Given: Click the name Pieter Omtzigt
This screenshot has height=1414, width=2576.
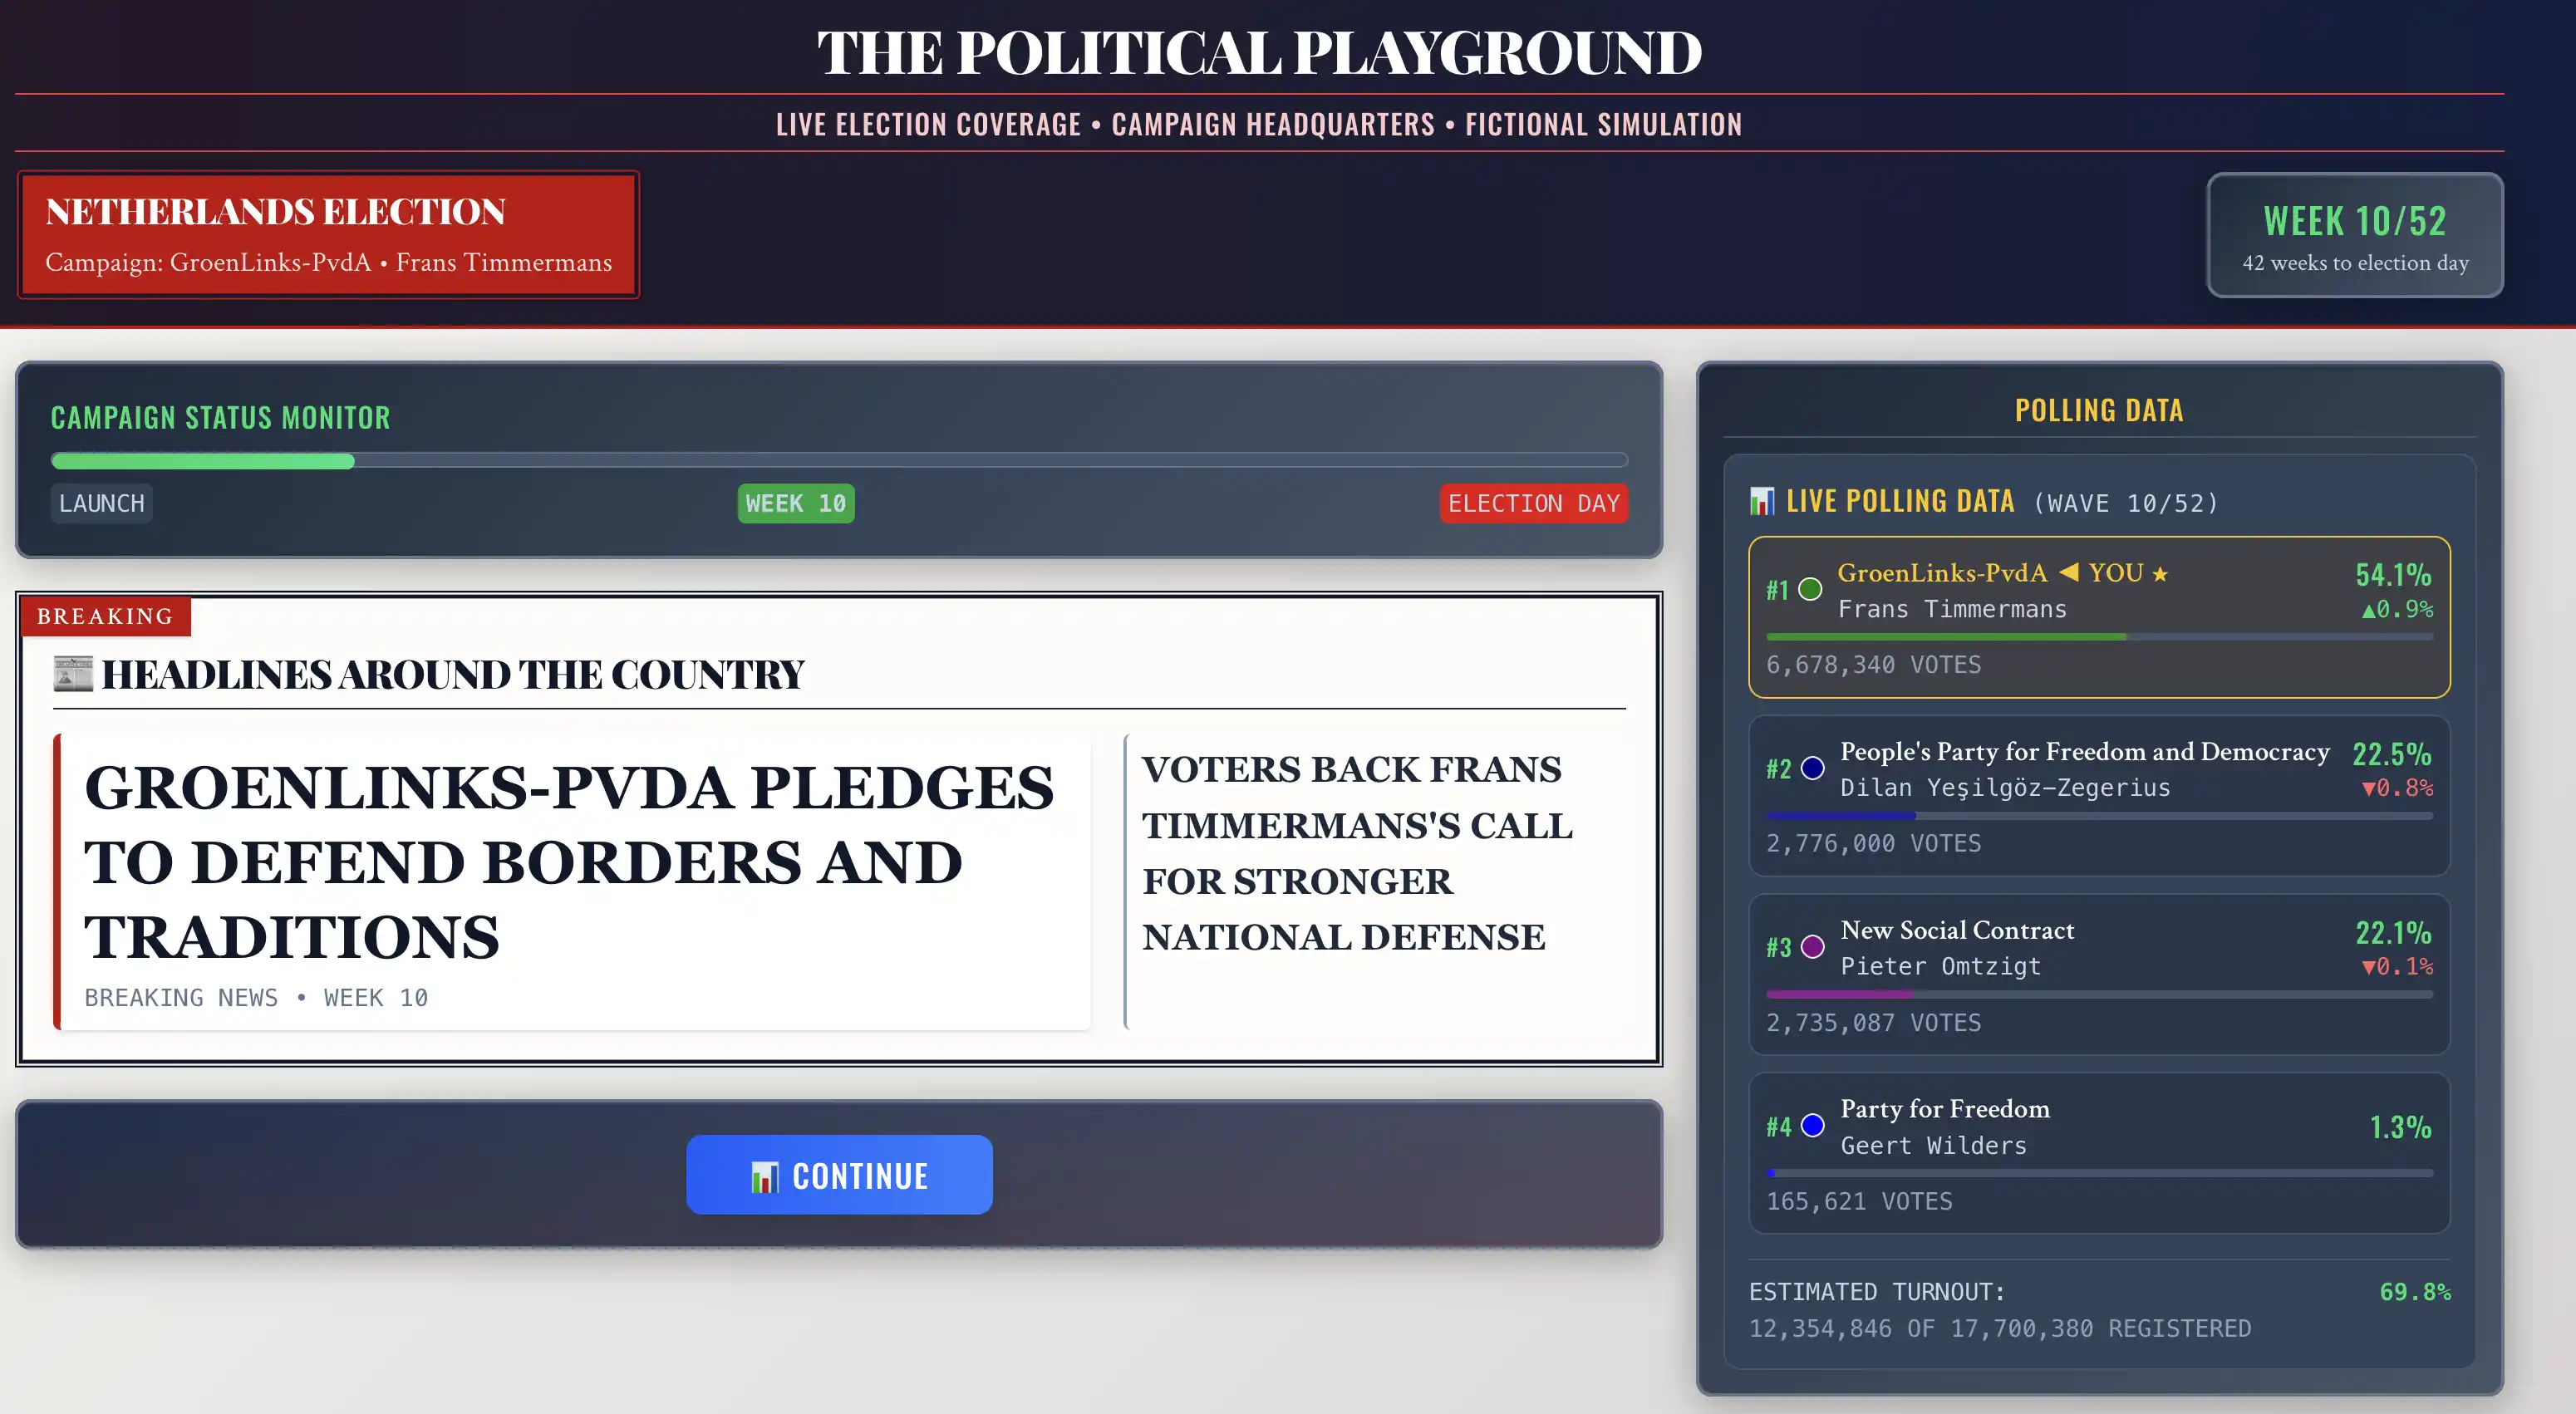Looking at the screenshot, I should 1940,966.
